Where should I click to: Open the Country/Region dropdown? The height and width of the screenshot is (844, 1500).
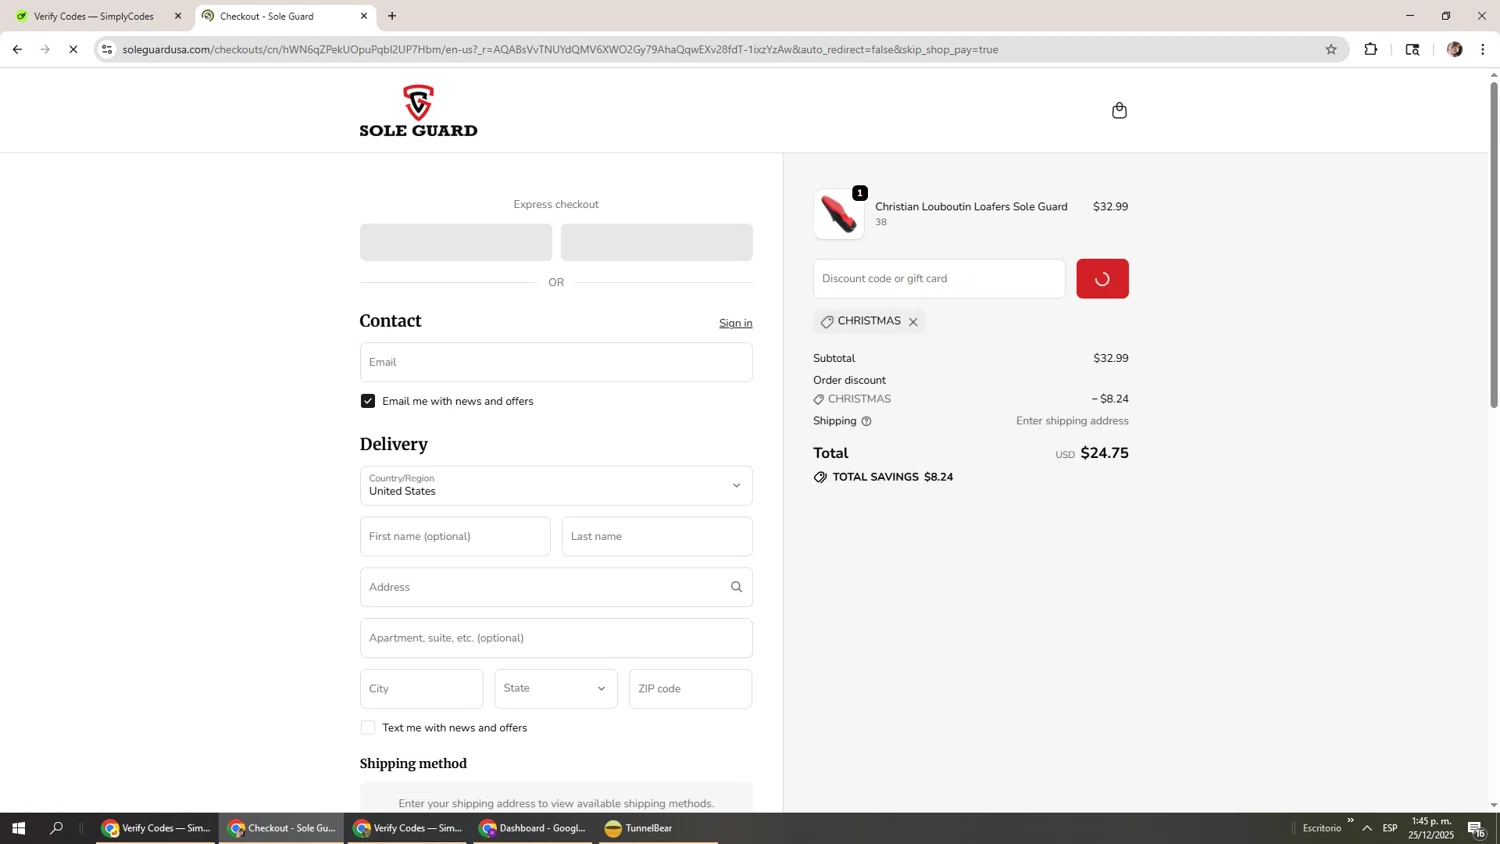[x=556, y=486]
